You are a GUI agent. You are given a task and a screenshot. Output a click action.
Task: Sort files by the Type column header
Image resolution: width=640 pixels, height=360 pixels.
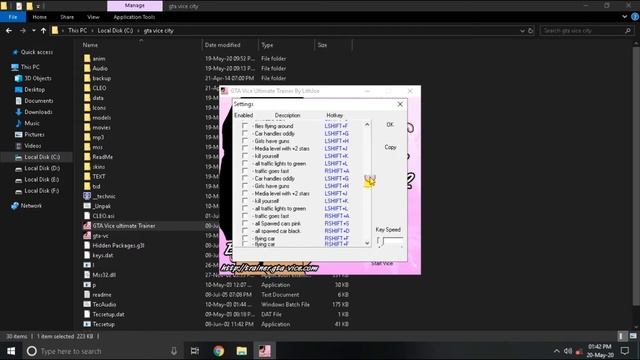(x=267, y=45)
